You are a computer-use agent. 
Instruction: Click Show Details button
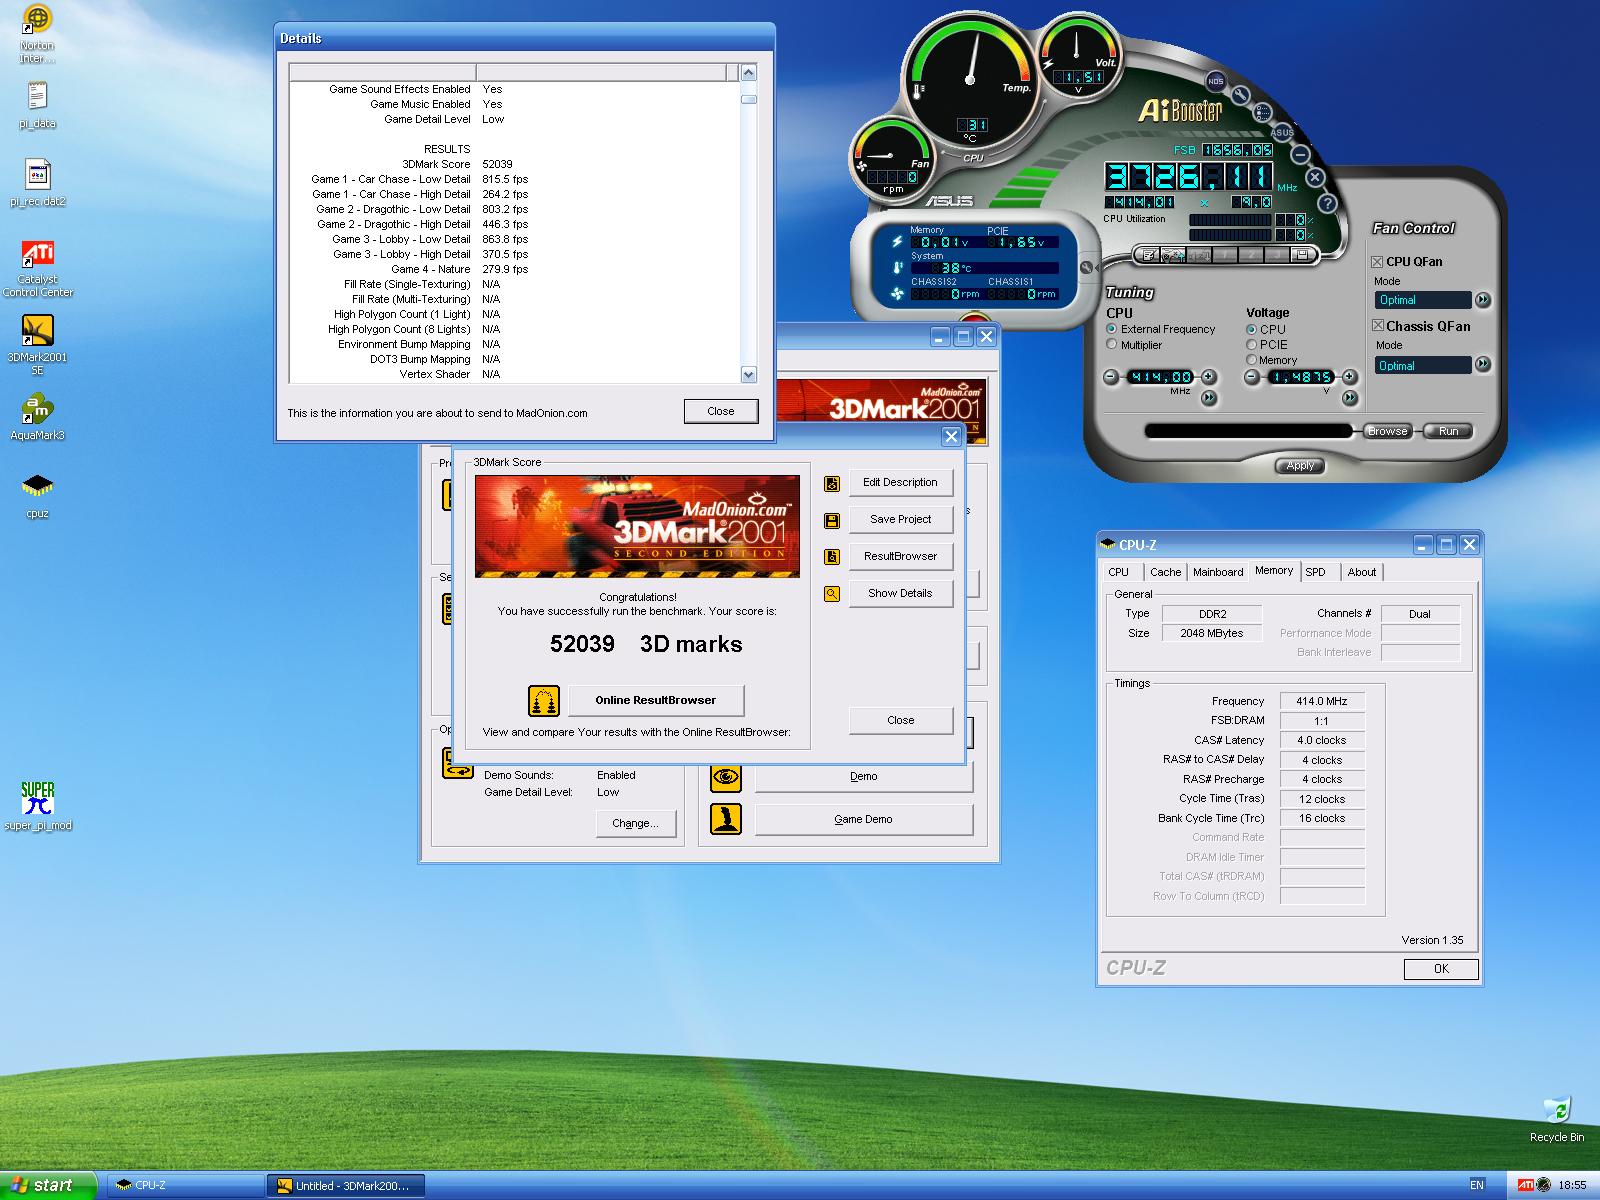pyautogui.click(x=900, y=593)
